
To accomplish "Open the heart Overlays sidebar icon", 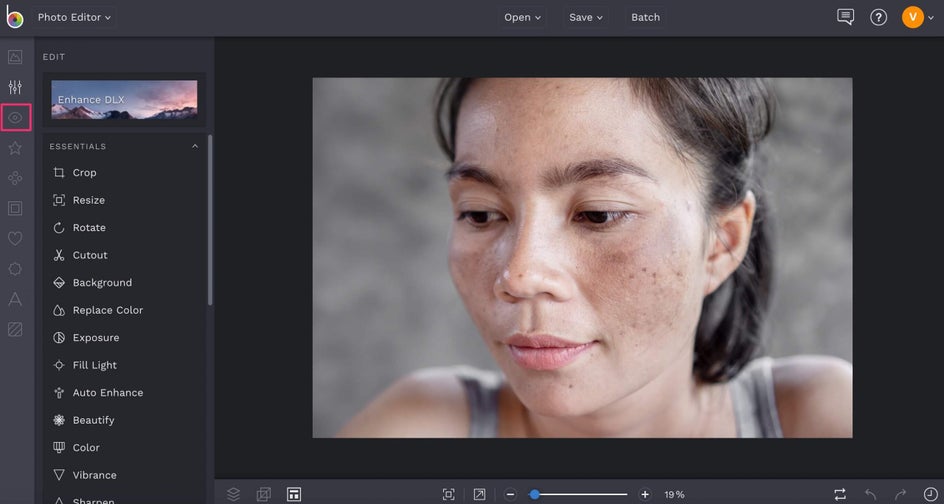I will 15,239.
